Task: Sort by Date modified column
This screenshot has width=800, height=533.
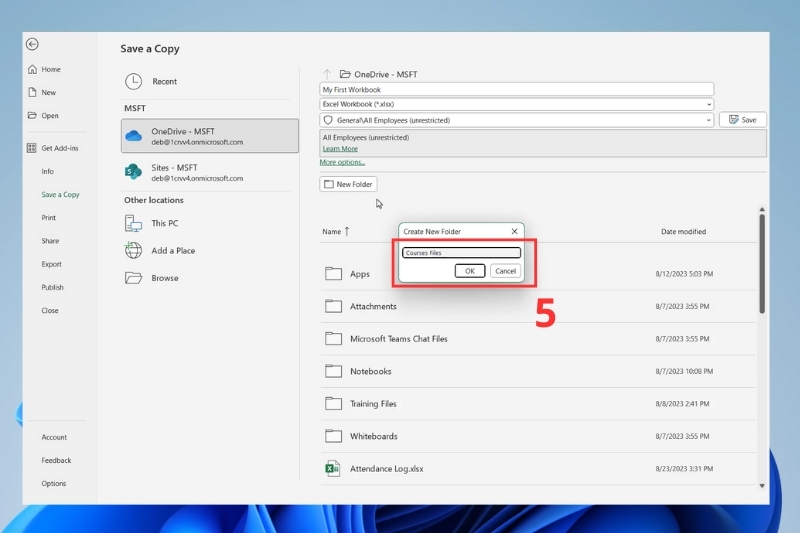Action: click(x=683, y=232)
